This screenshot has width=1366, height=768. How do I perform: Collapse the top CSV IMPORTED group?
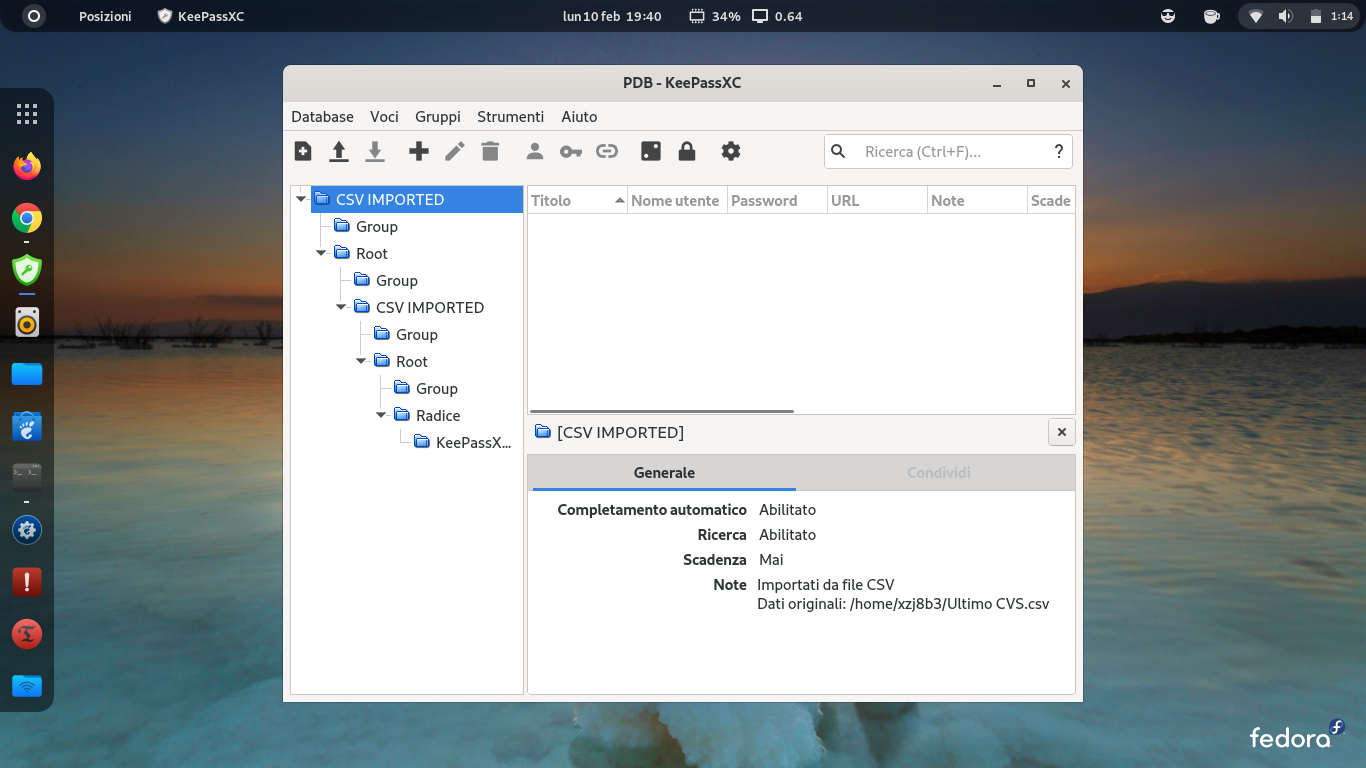click(301, 199)
